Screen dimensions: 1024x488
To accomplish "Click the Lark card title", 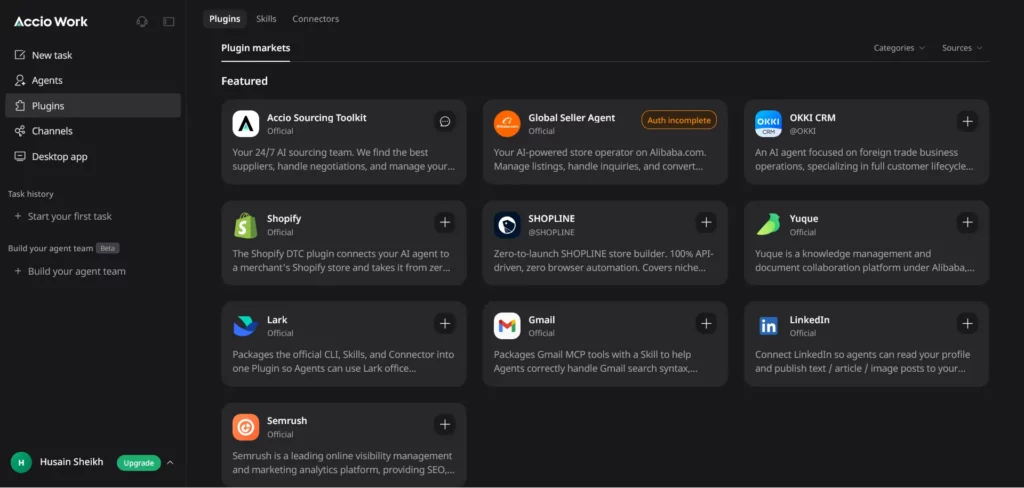I will coord(277,320).
